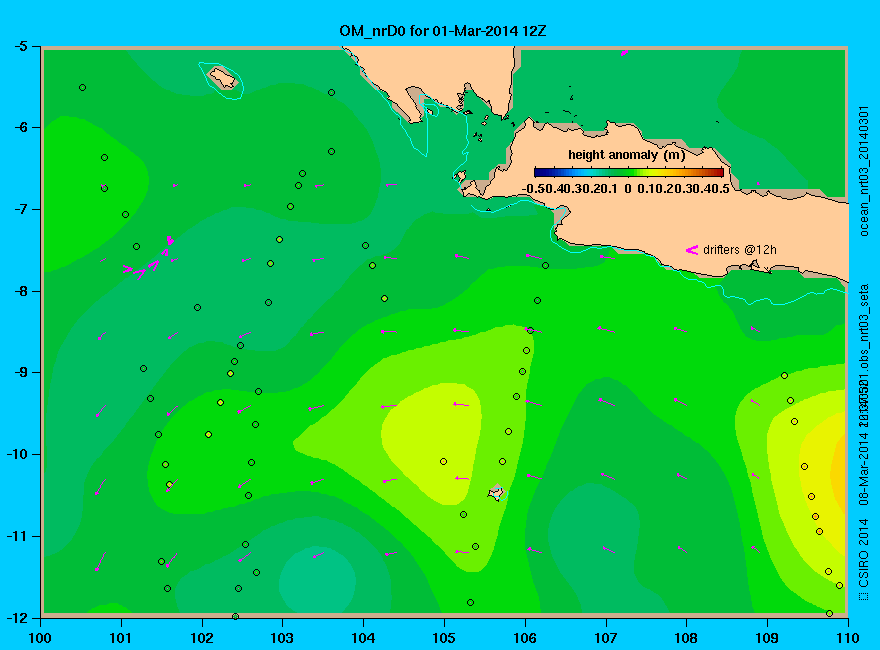
Task: Click the longitude label "102"
Action: pos(201,638)
